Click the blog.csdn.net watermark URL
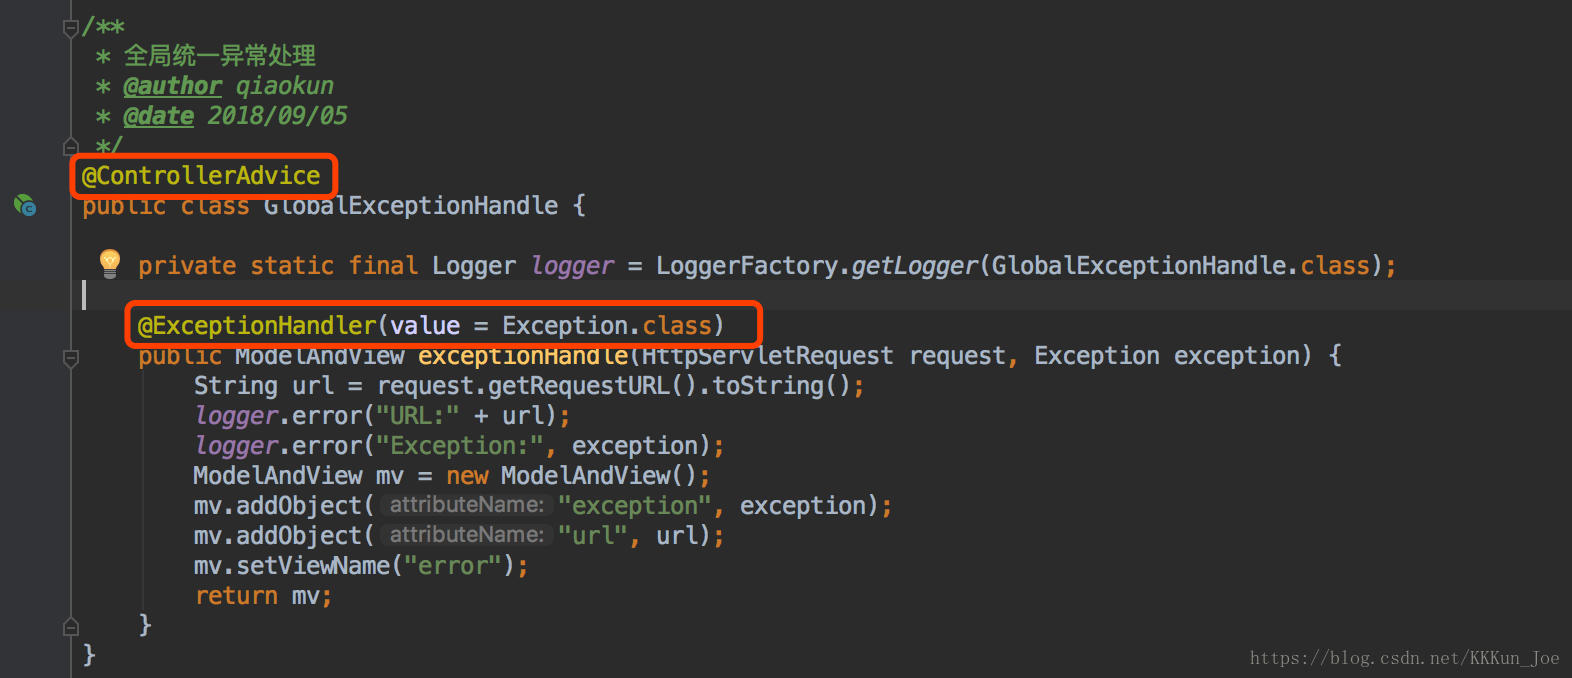The width and height of the screenshot is (1572, 678). 1404,658
